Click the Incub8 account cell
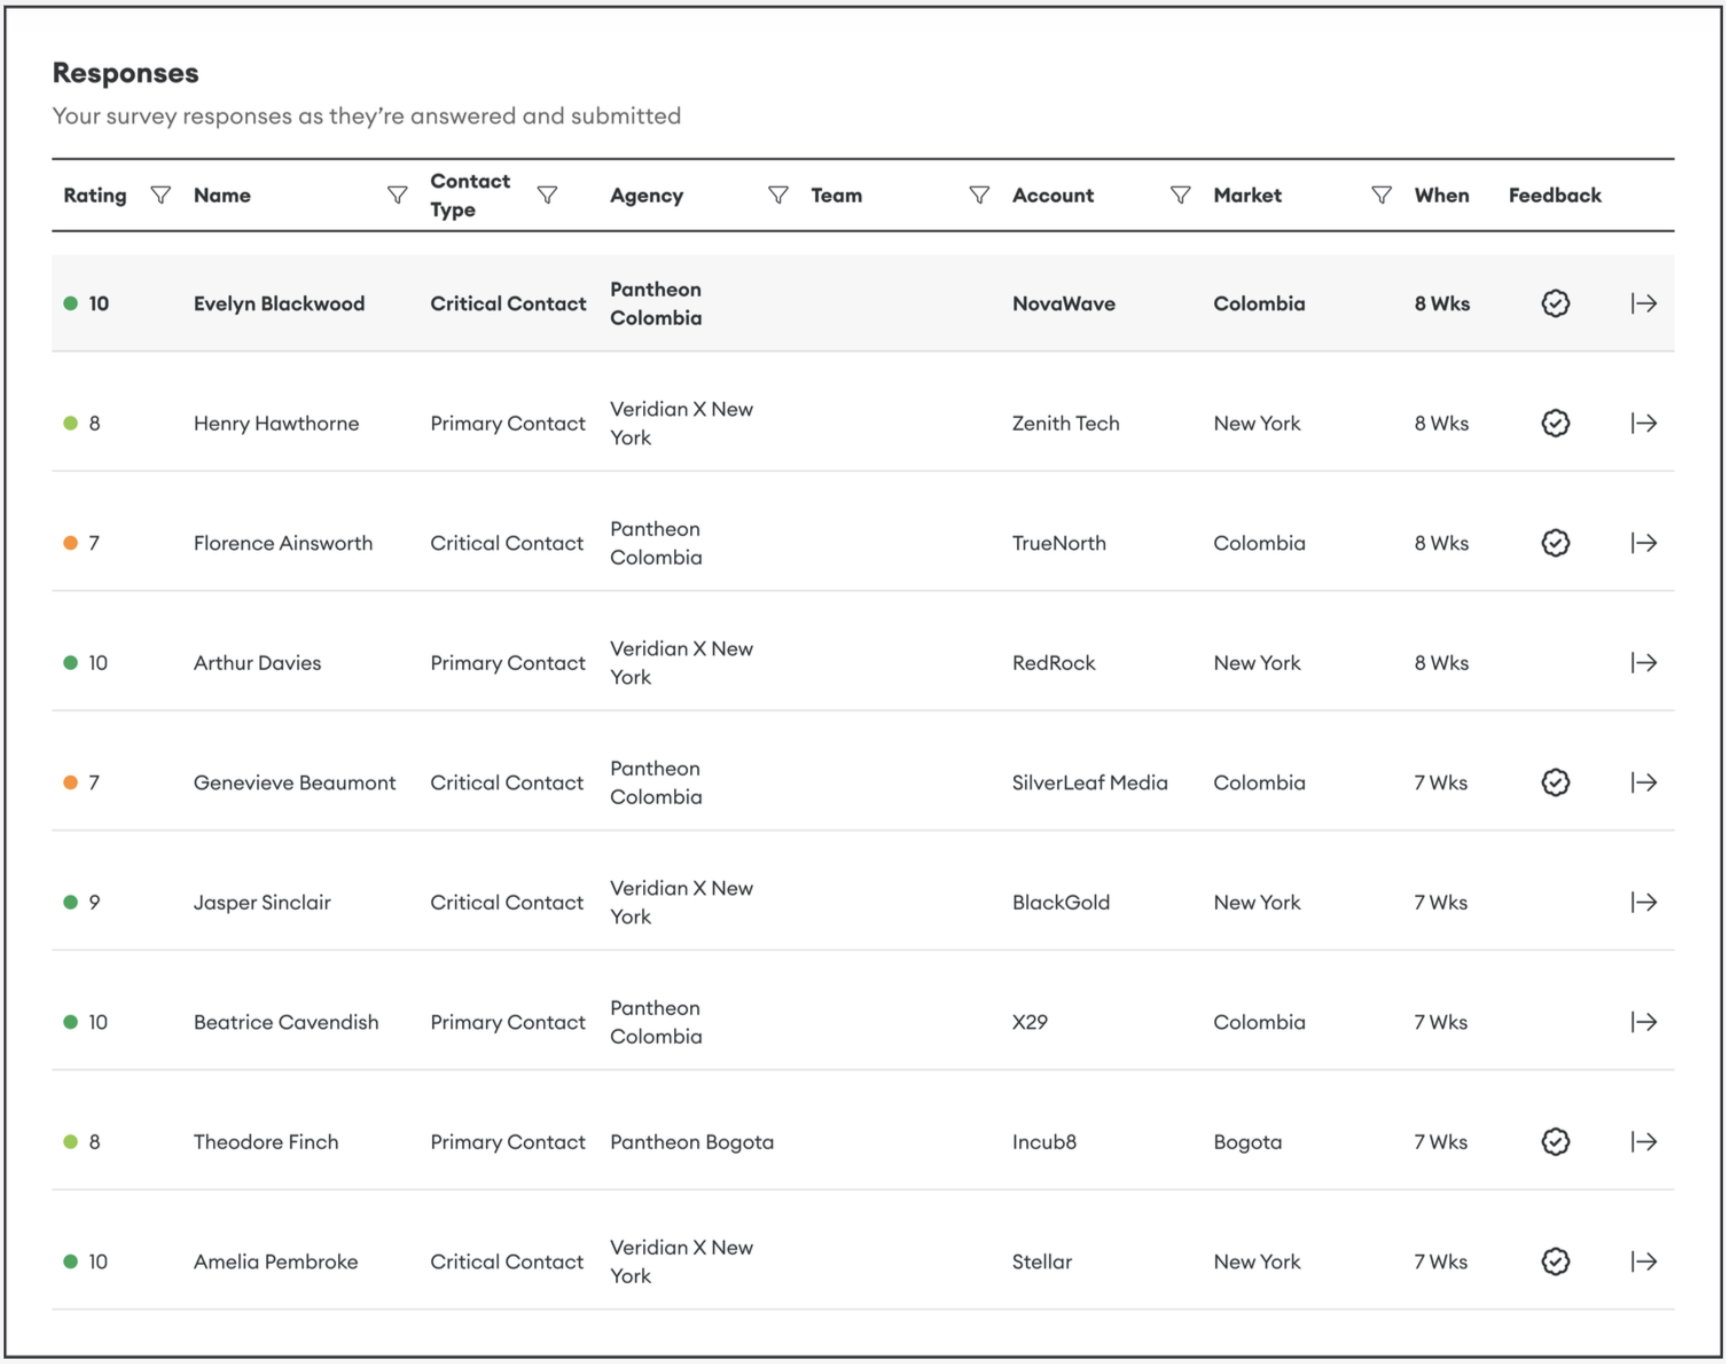 click(x=1044, y=1142)
